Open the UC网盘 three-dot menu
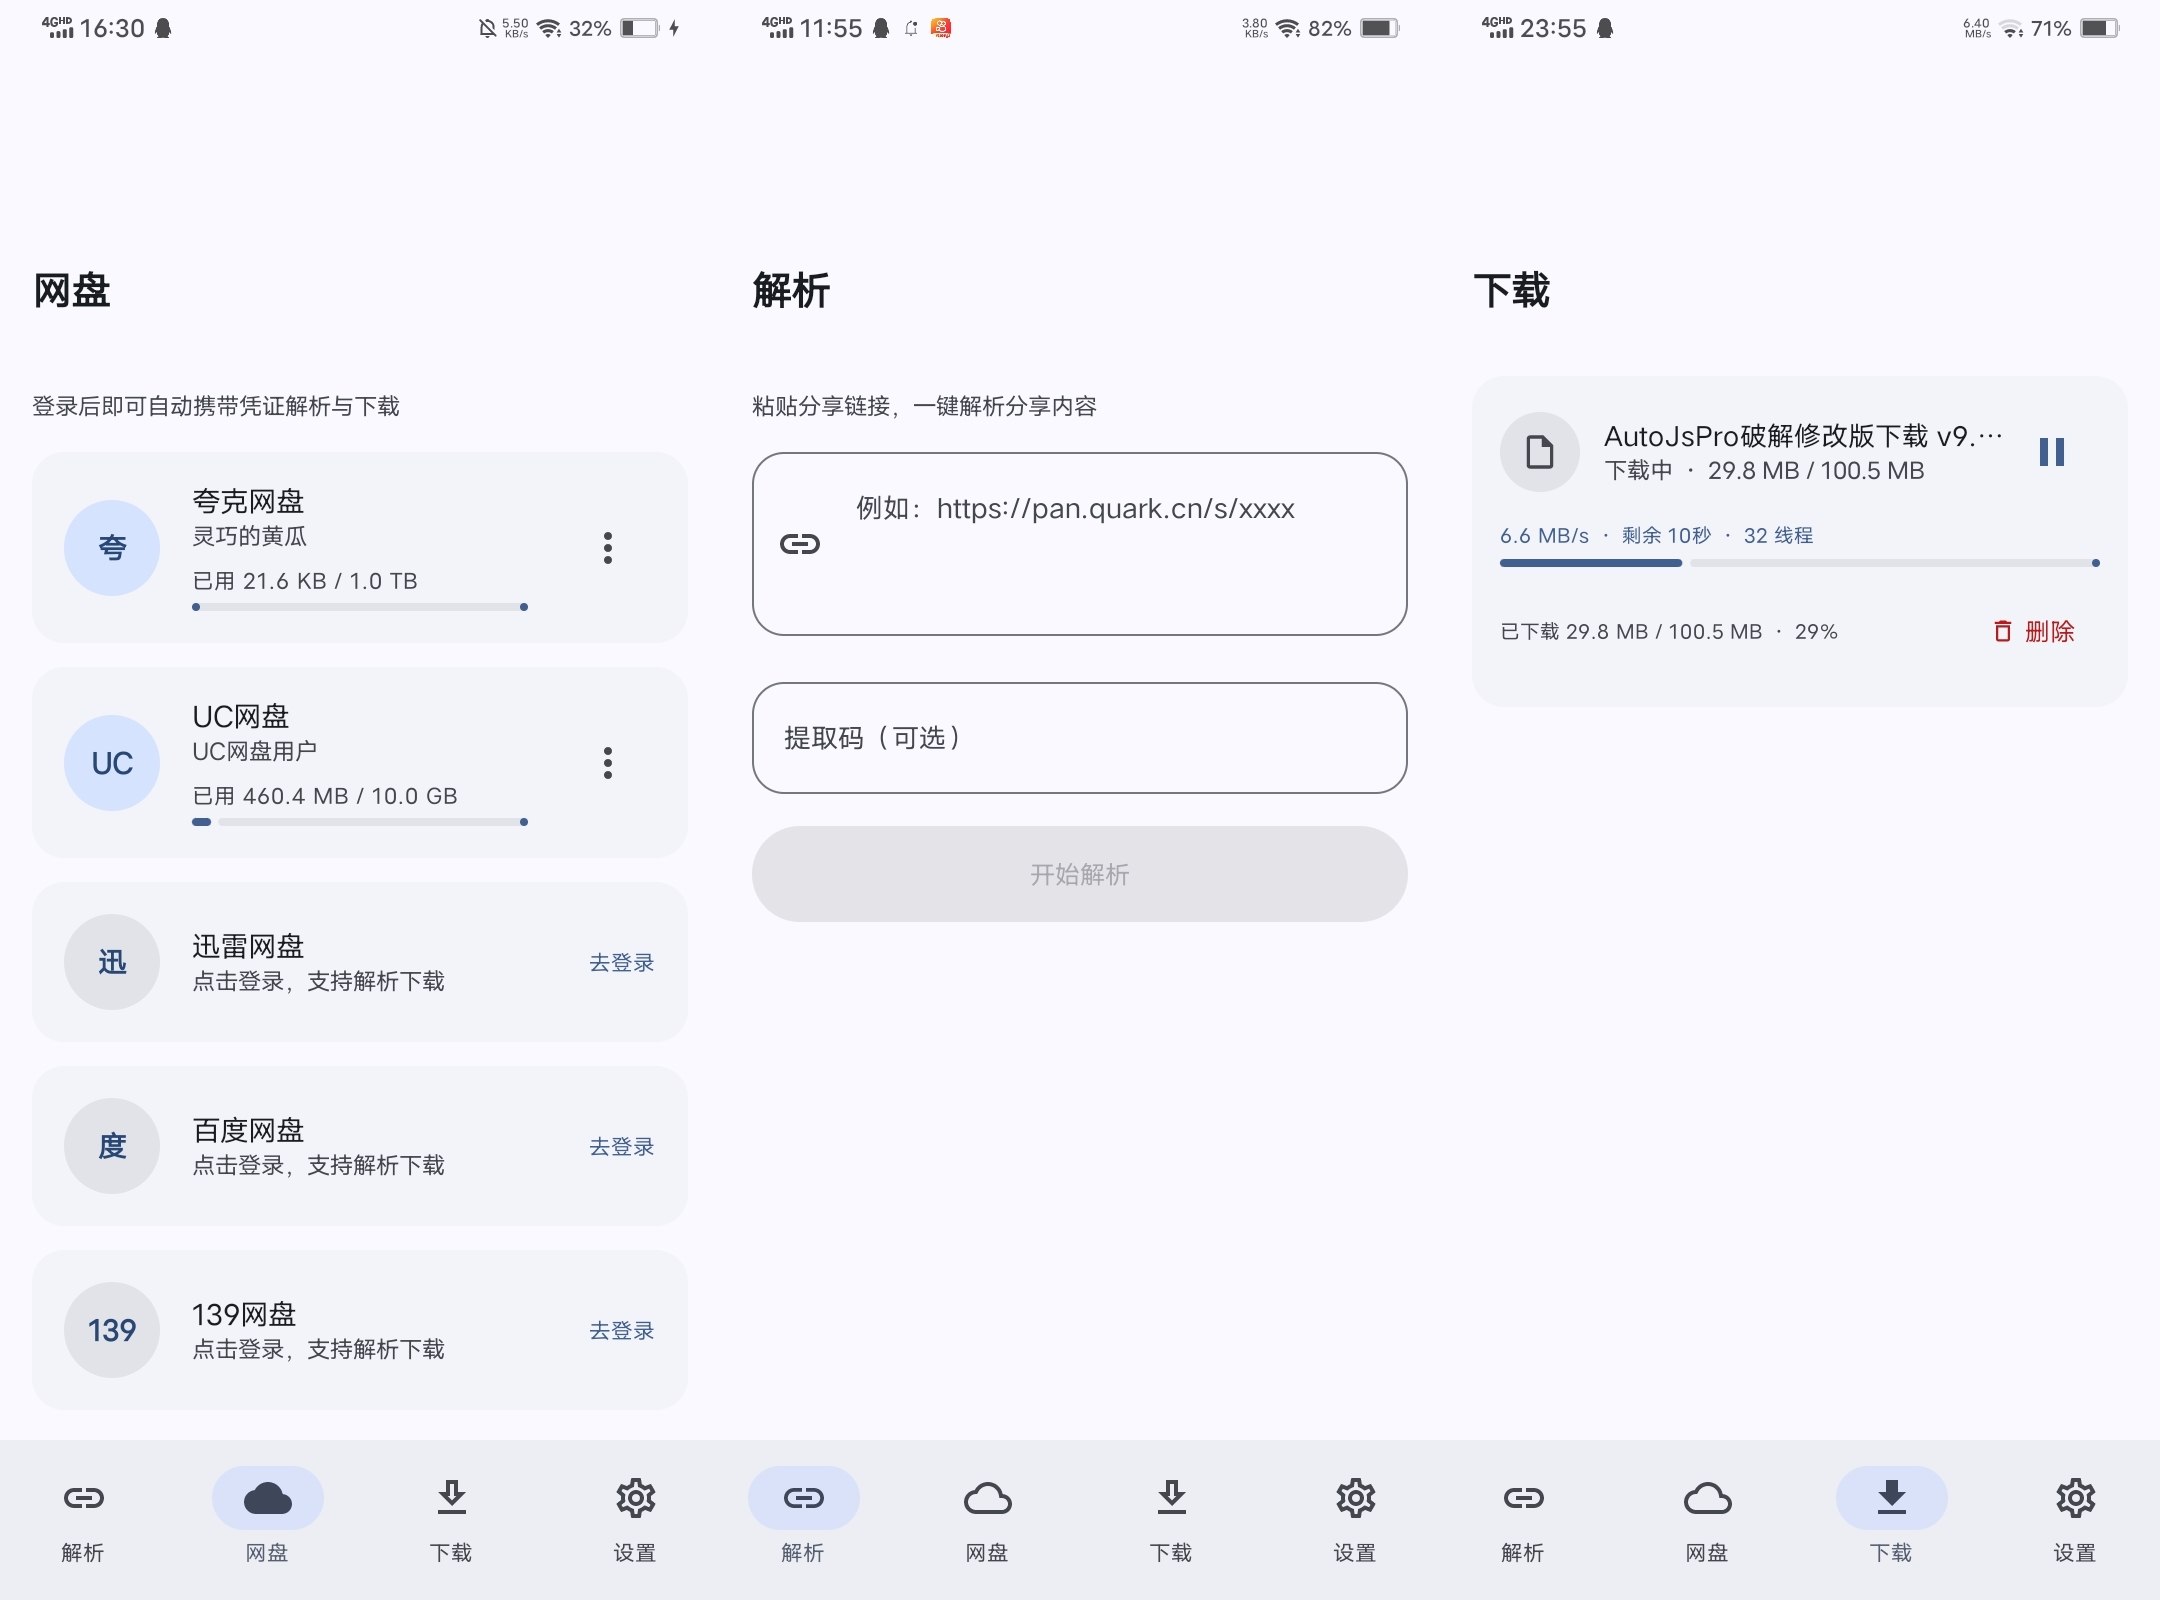2160x1600 pixels. pos(607,762)
